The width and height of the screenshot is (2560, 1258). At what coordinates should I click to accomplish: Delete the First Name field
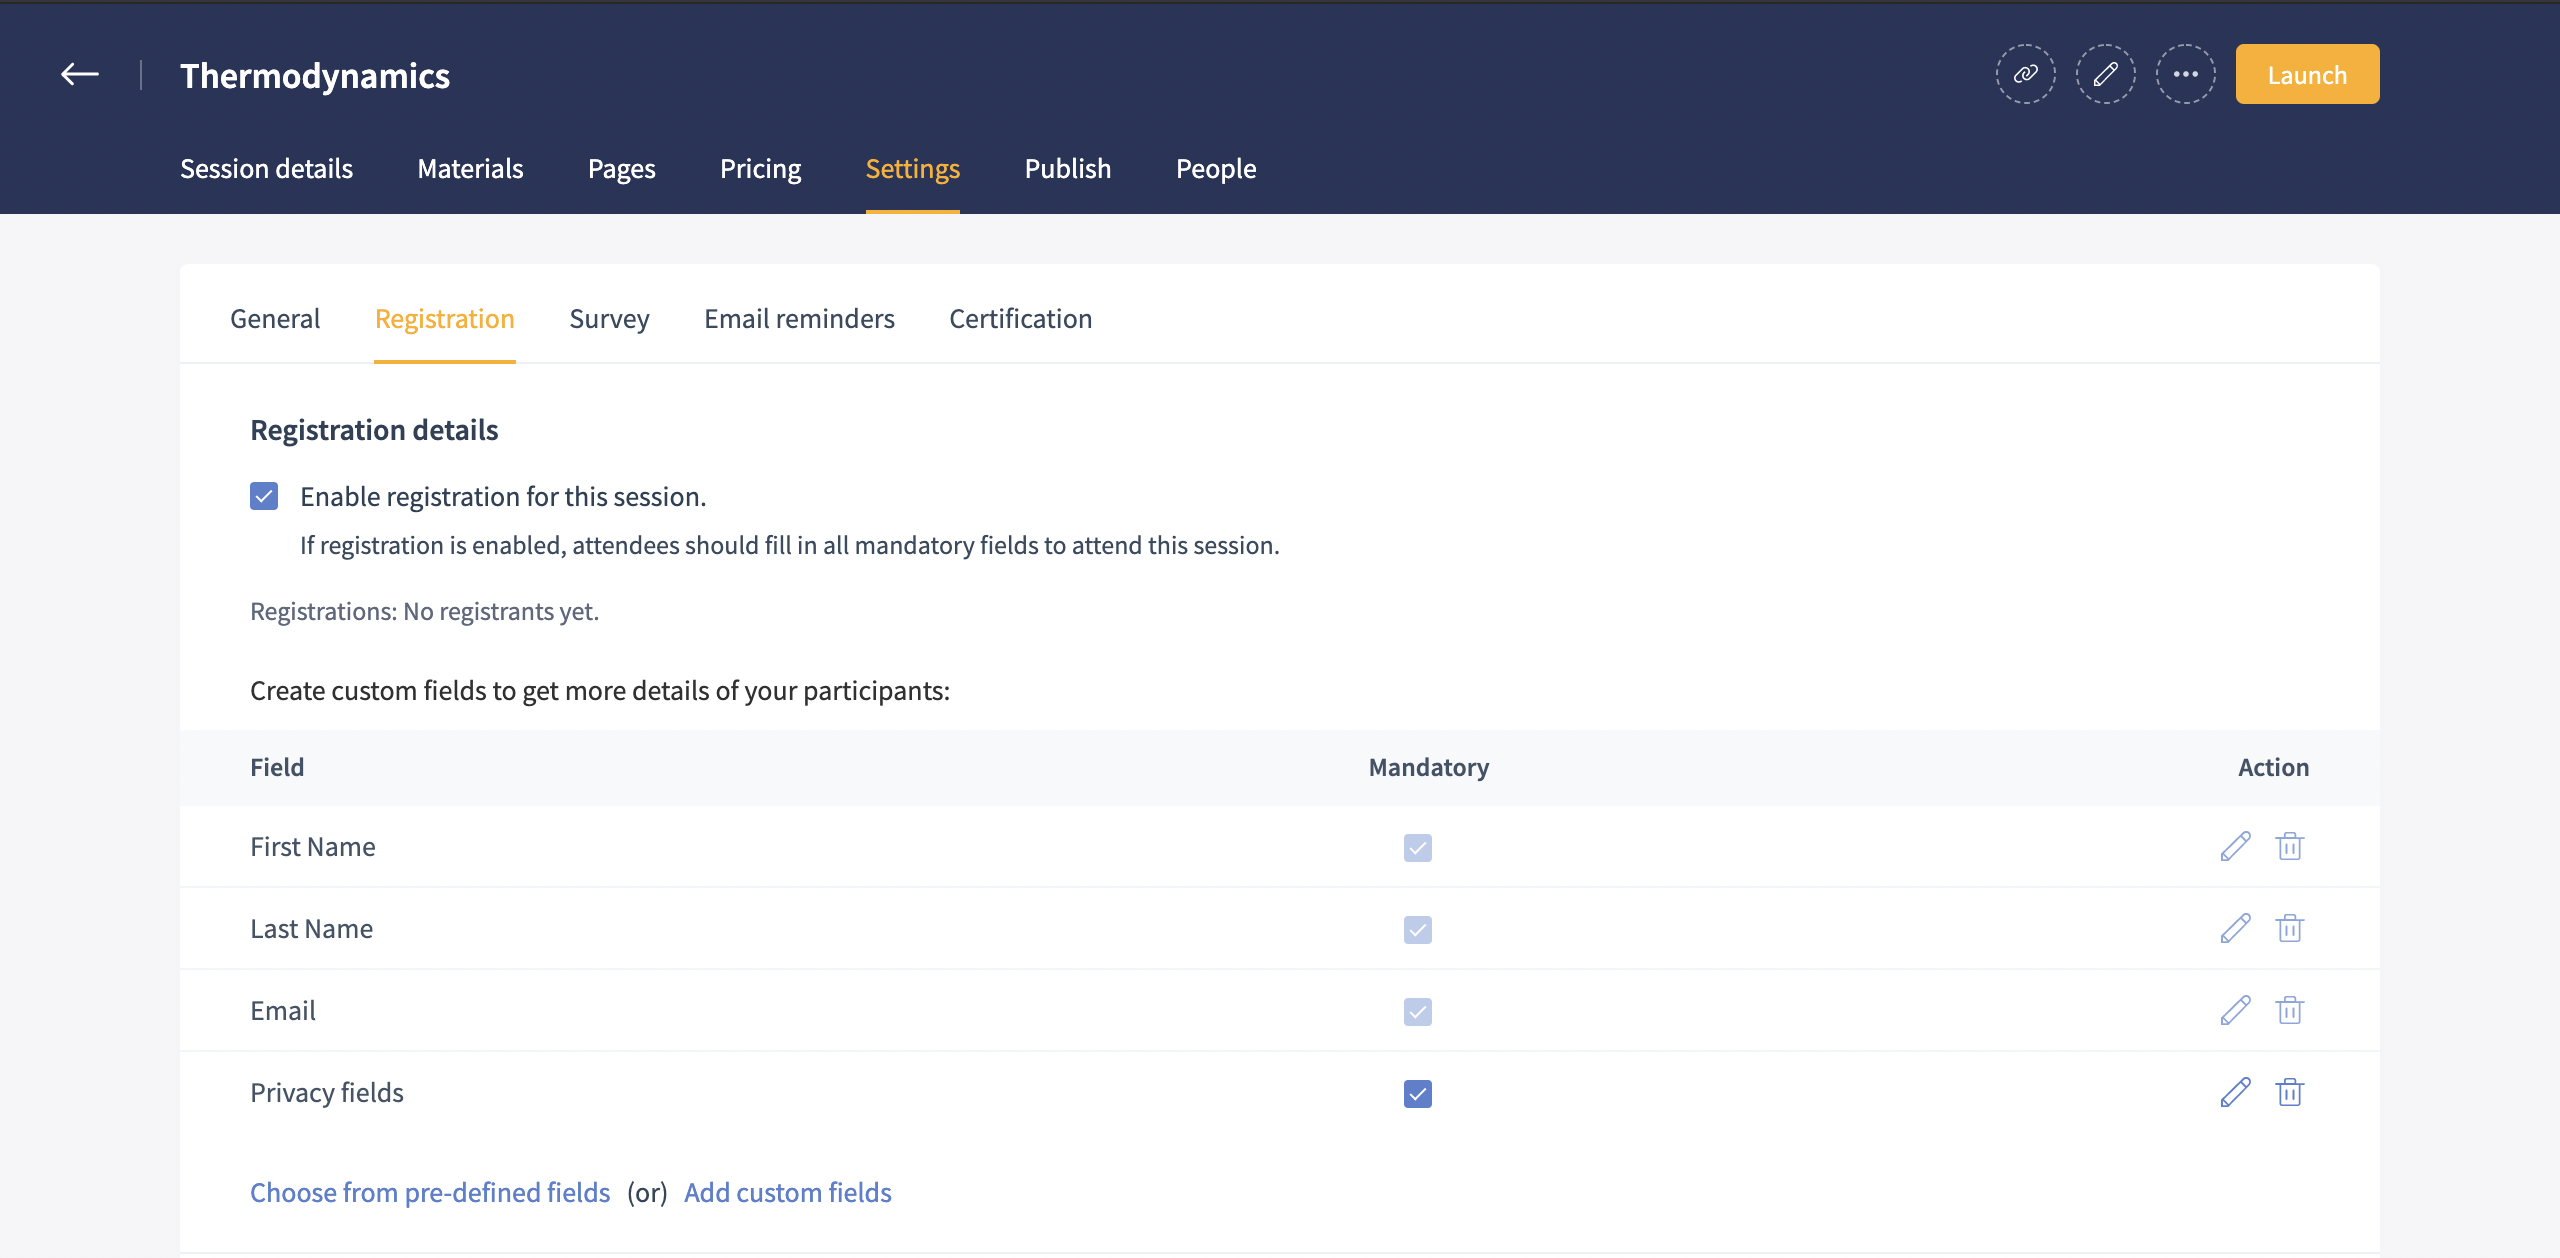coord(2289,847)
